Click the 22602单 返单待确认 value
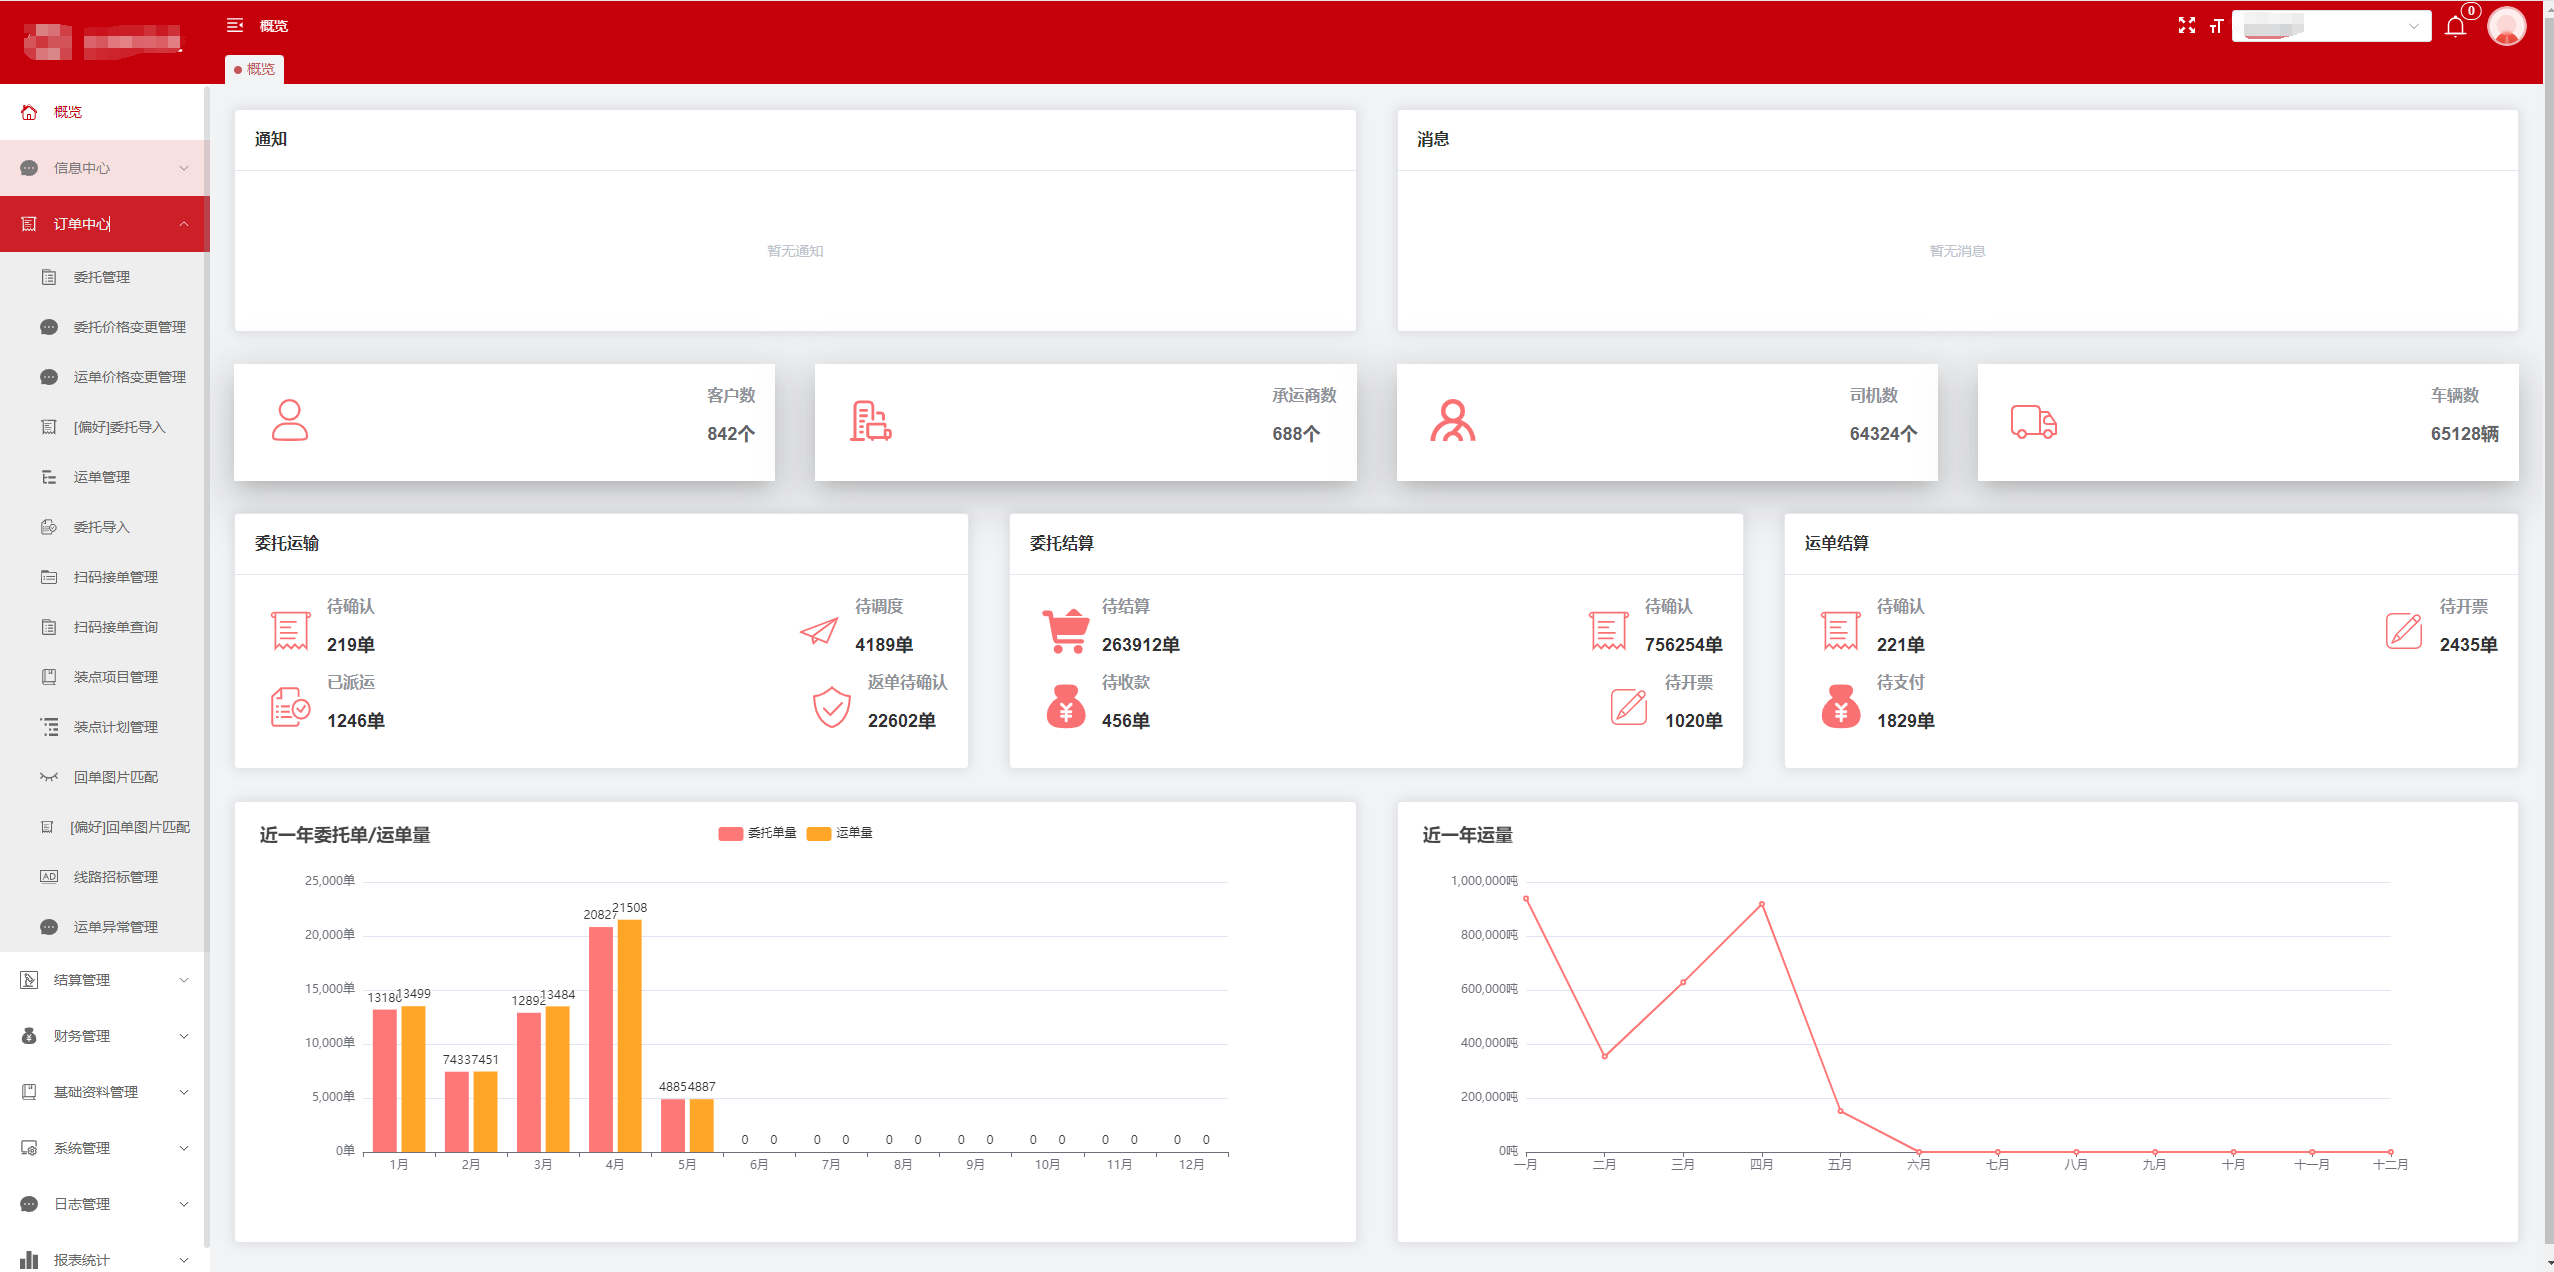Image resolution: width=2554 pixels, height=1272 pixels. 901,721
